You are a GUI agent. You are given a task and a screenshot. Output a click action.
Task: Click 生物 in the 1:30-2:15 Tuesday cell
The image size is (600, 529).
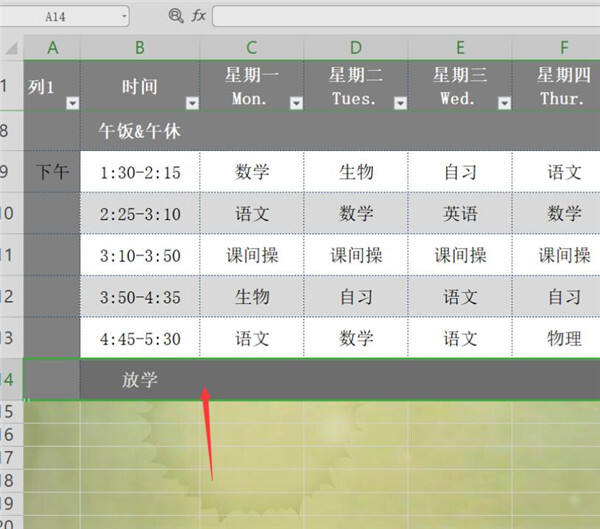pyautogui.click(x=356, y=172)
